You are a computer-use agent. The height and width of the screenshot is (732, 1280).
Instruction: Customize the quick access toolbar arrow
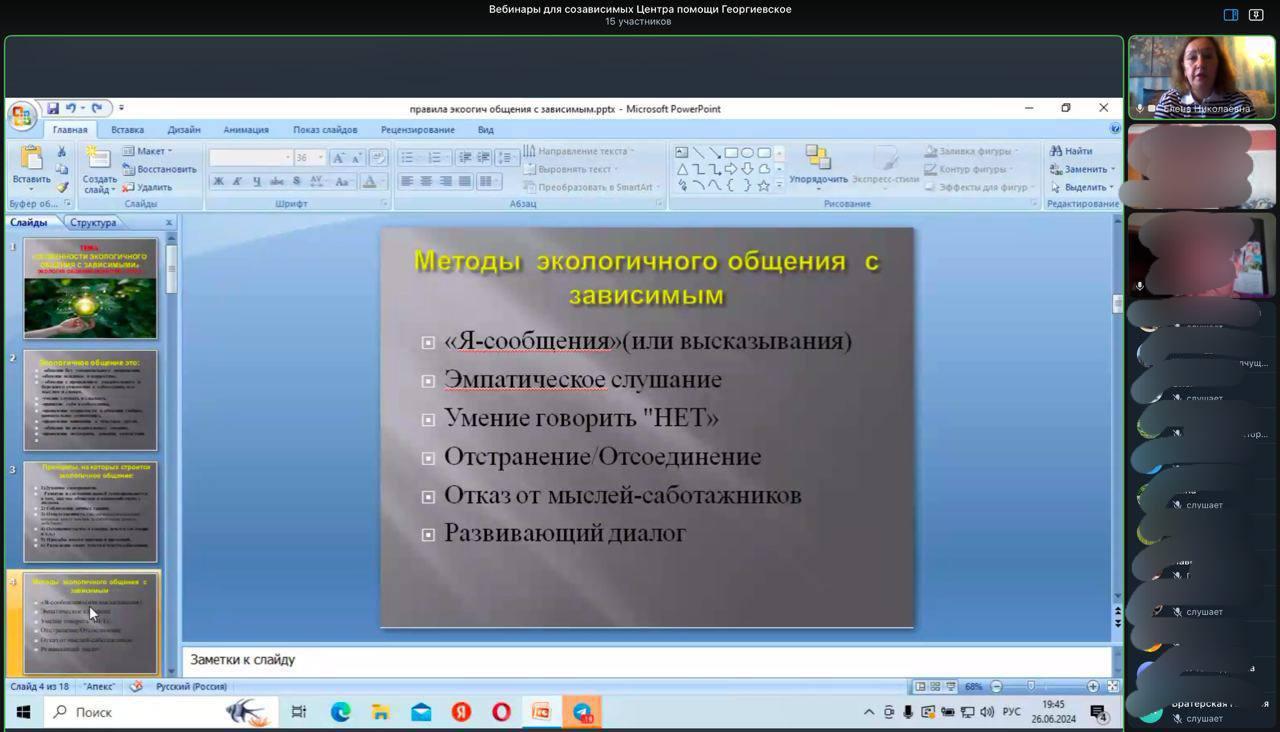(121, 108)
